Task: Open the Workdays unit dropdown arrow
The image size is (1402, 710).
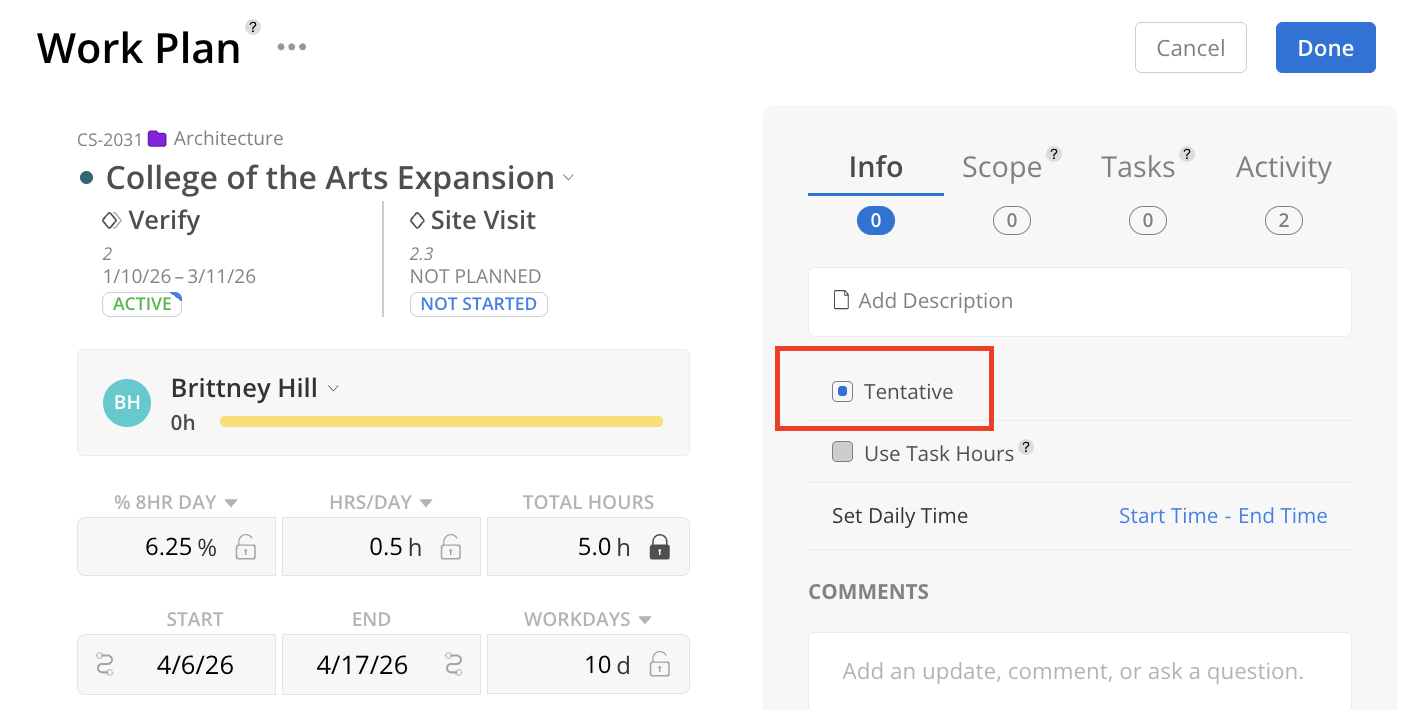Action: [645, 619]
